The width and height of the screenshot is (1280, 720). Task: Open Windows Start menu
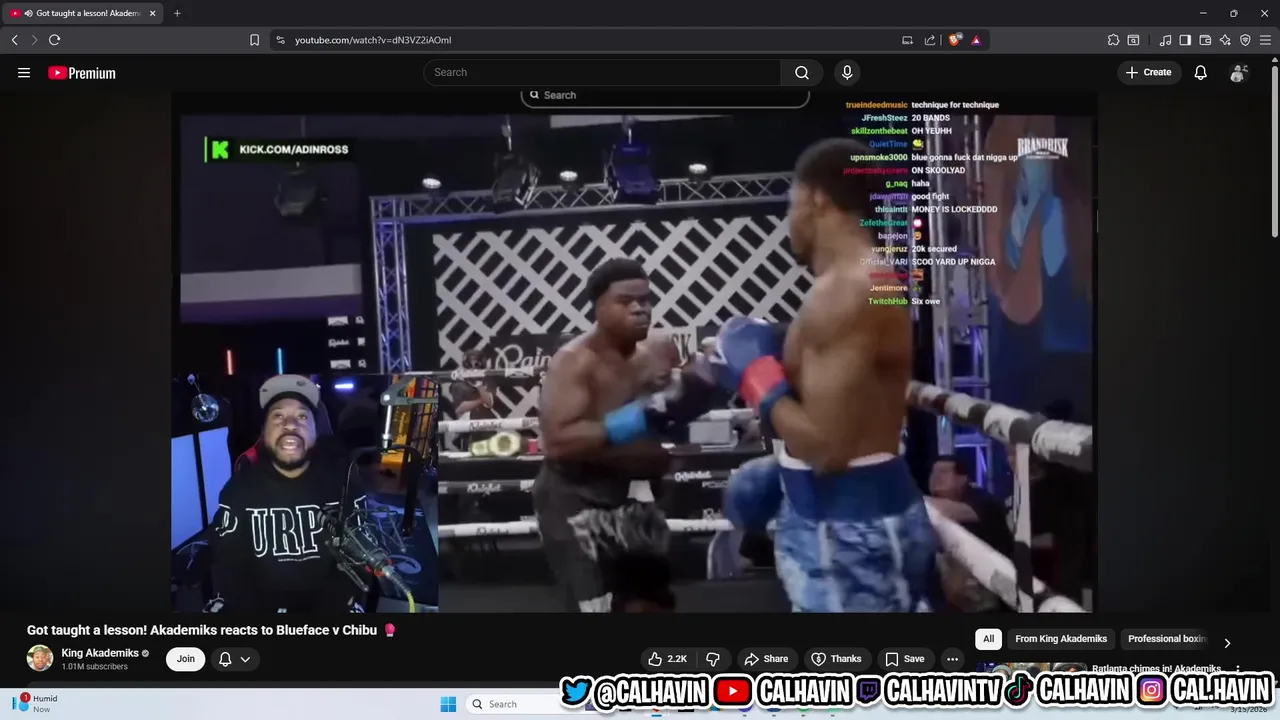click(448, 704)
